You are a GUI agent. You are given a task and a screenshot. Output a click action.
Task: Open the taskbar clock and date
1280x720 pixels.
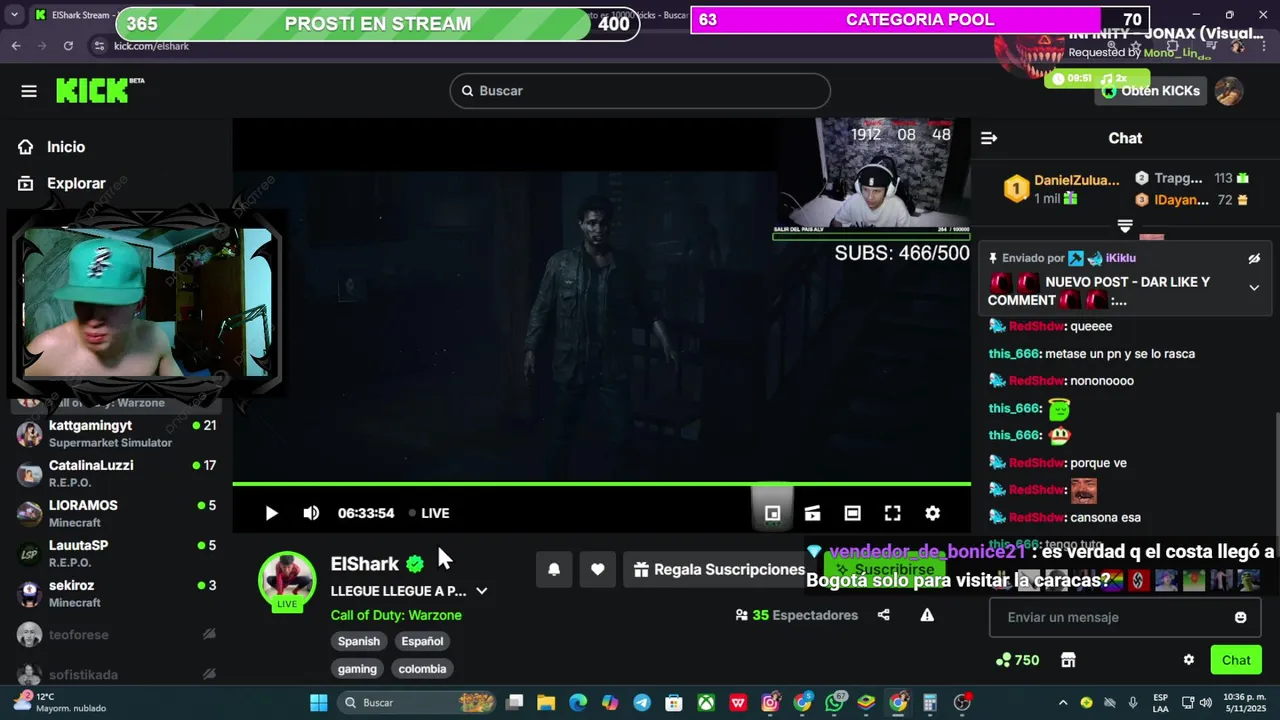click(1244, 703)
